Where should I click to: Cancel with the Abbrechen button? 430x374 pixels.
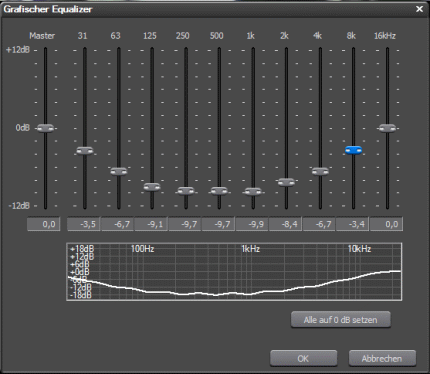click(382, 358)
